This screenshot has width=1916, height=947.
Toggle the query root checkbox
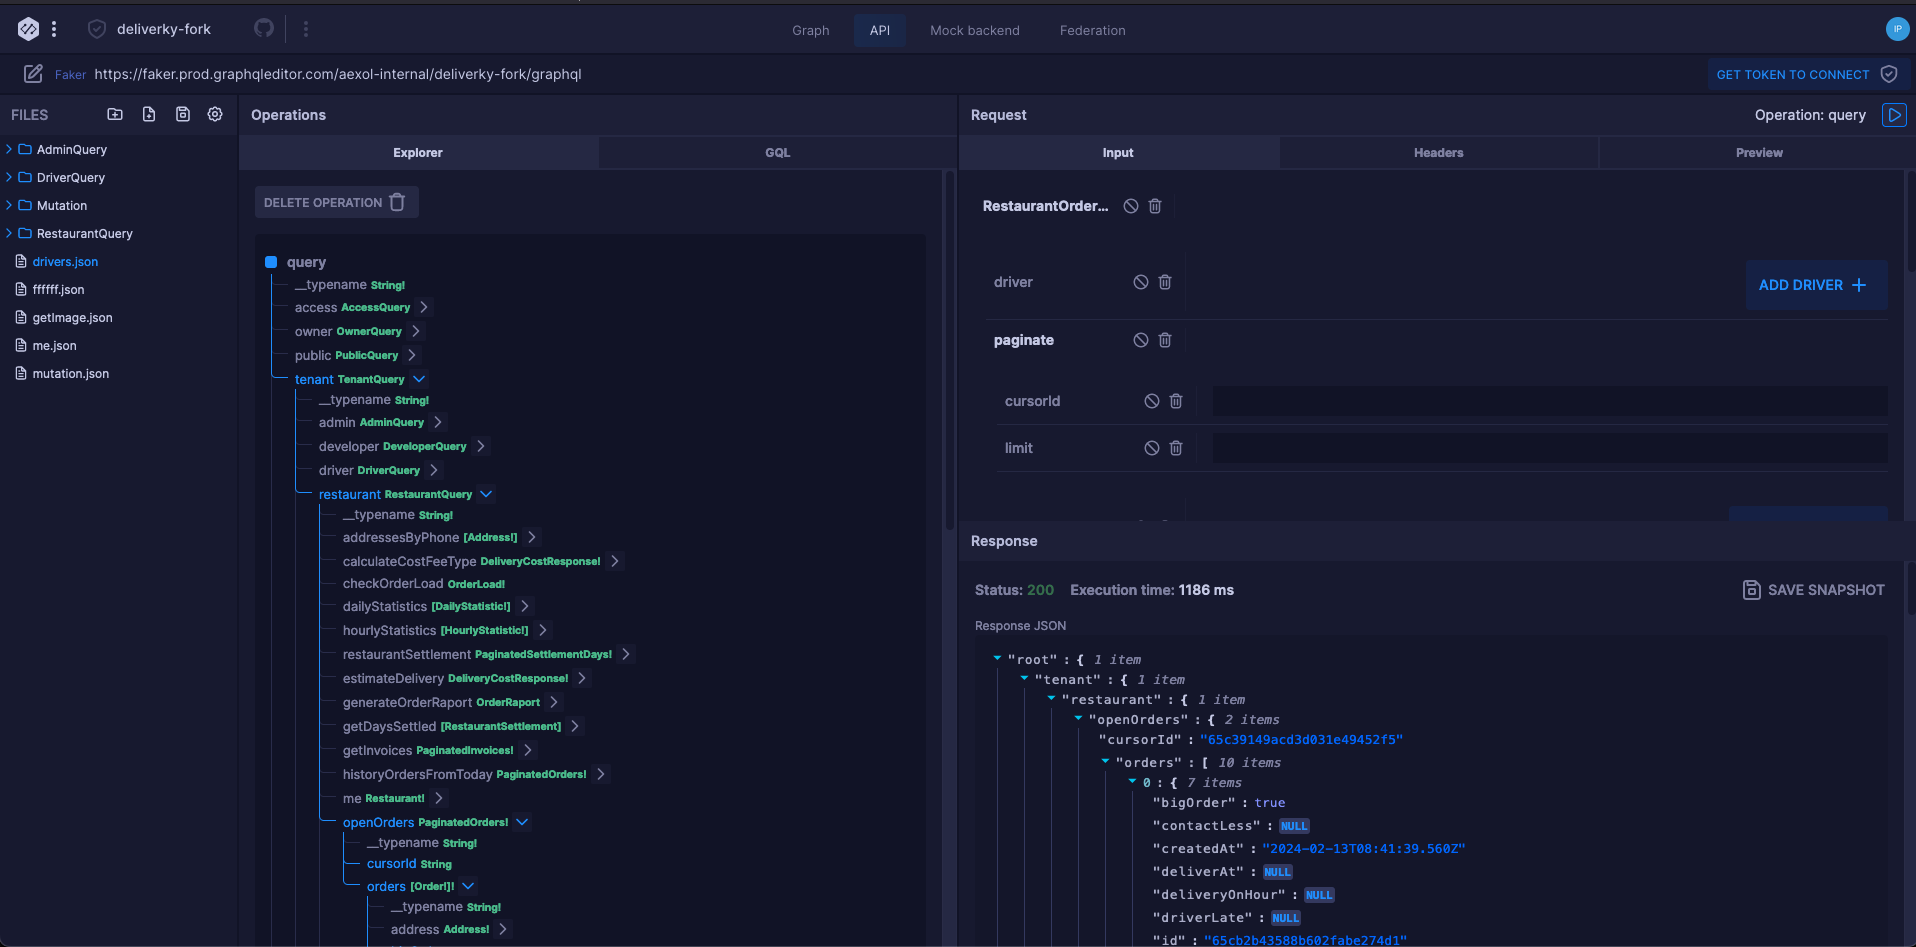click(x=271, y=262)
